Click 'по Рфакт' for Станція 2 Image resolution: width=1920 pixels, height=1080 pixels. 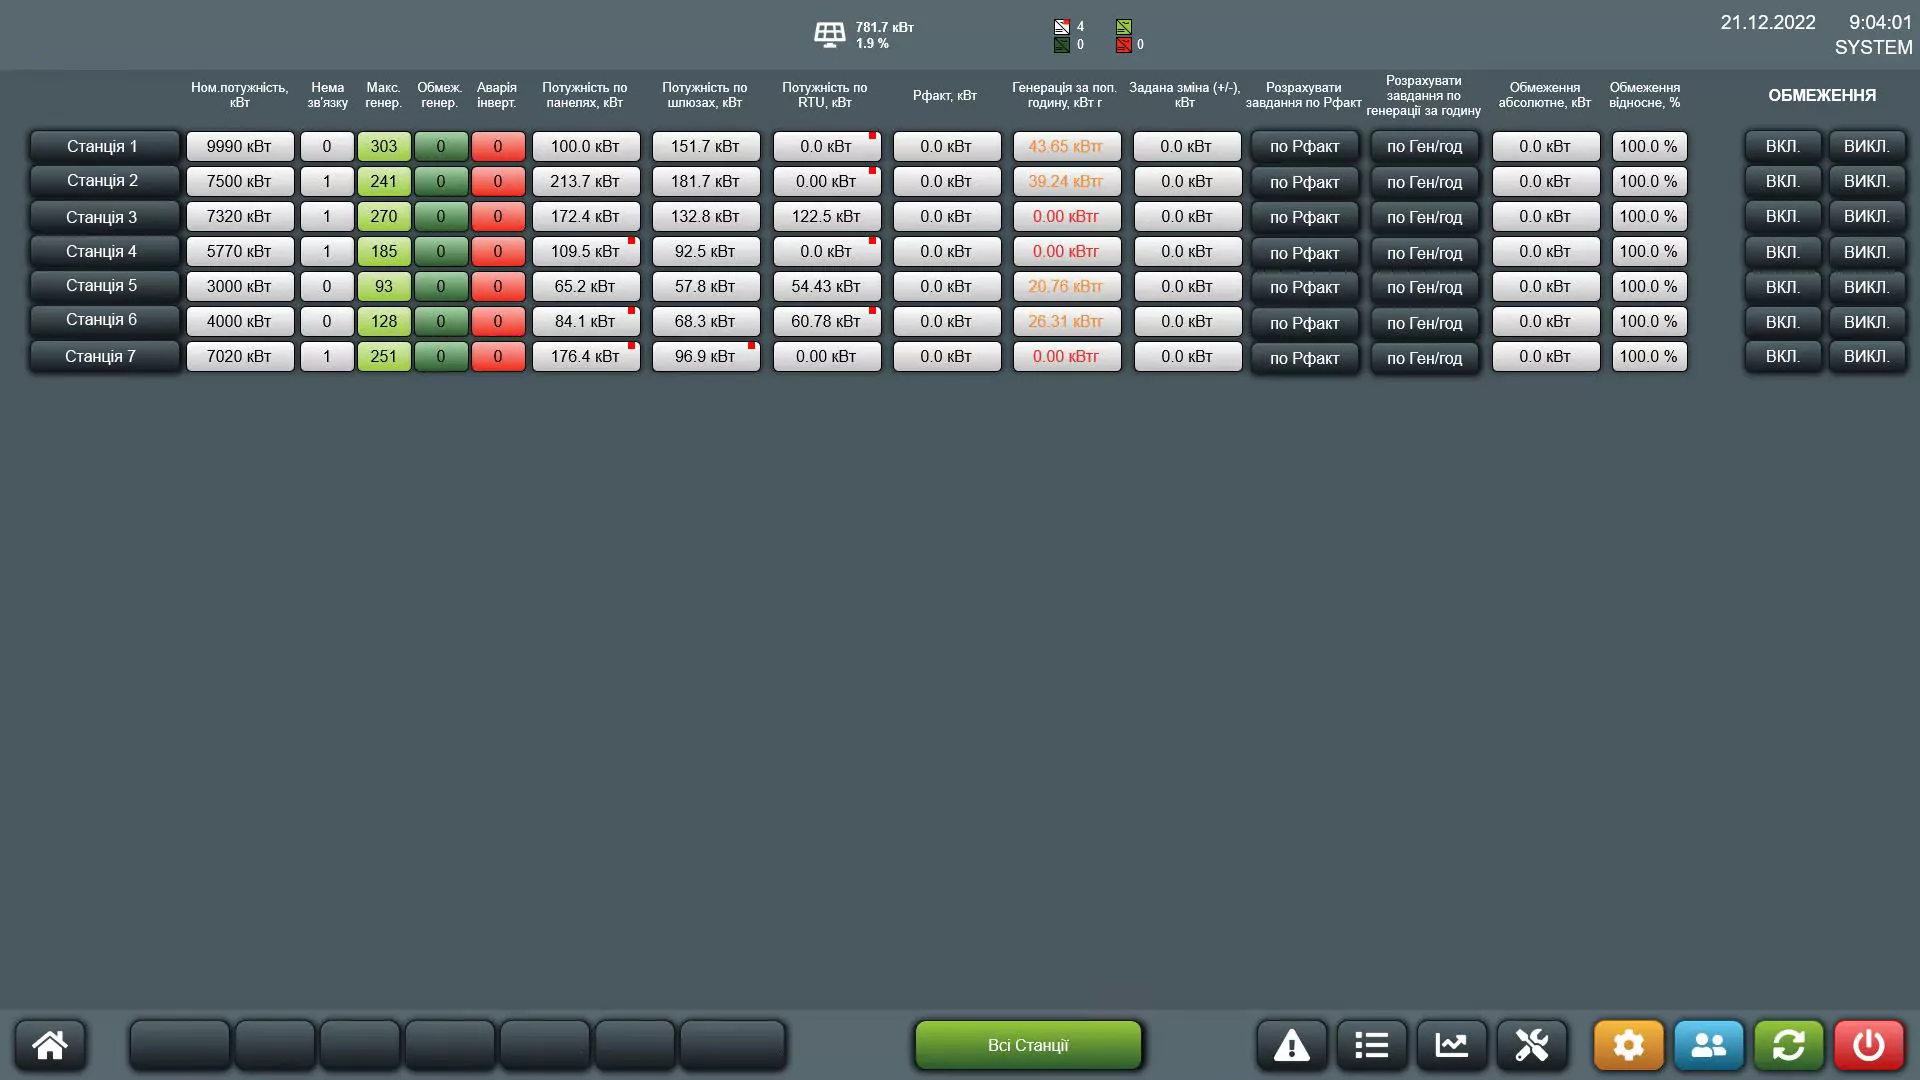(1305, 182)
